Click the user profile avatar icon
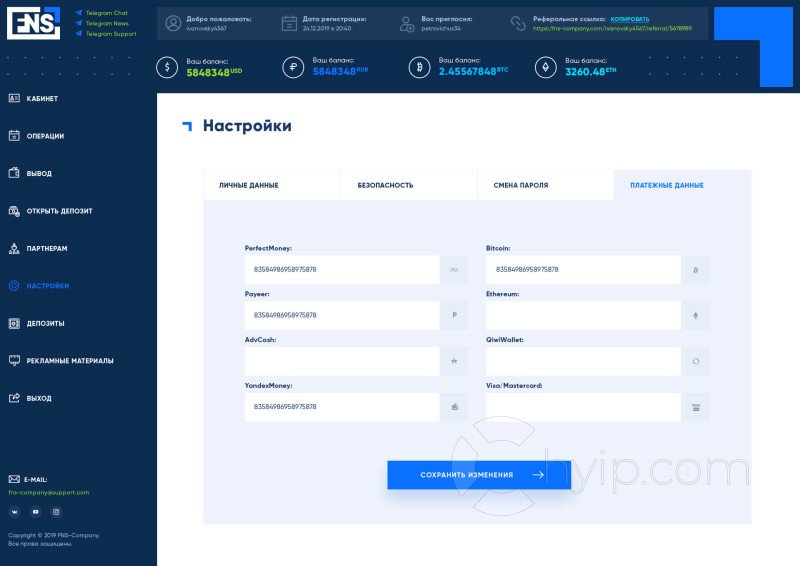The height and width of the screenshot is (566, 800). point(173,23)
